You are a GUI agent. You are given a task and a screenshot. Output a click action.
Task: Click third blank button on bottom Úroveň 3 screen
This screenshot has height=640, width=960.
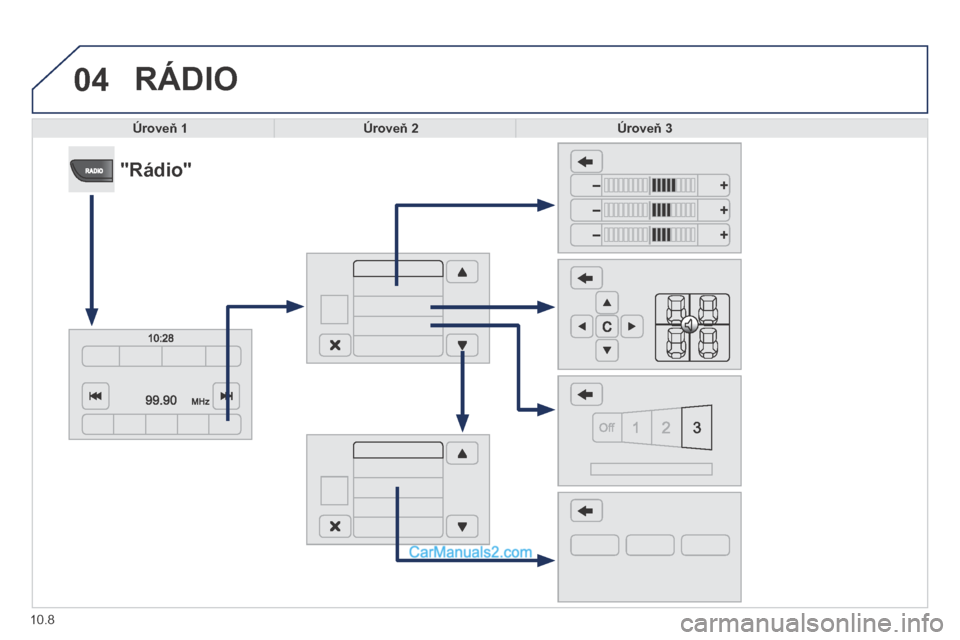point(705,545)
